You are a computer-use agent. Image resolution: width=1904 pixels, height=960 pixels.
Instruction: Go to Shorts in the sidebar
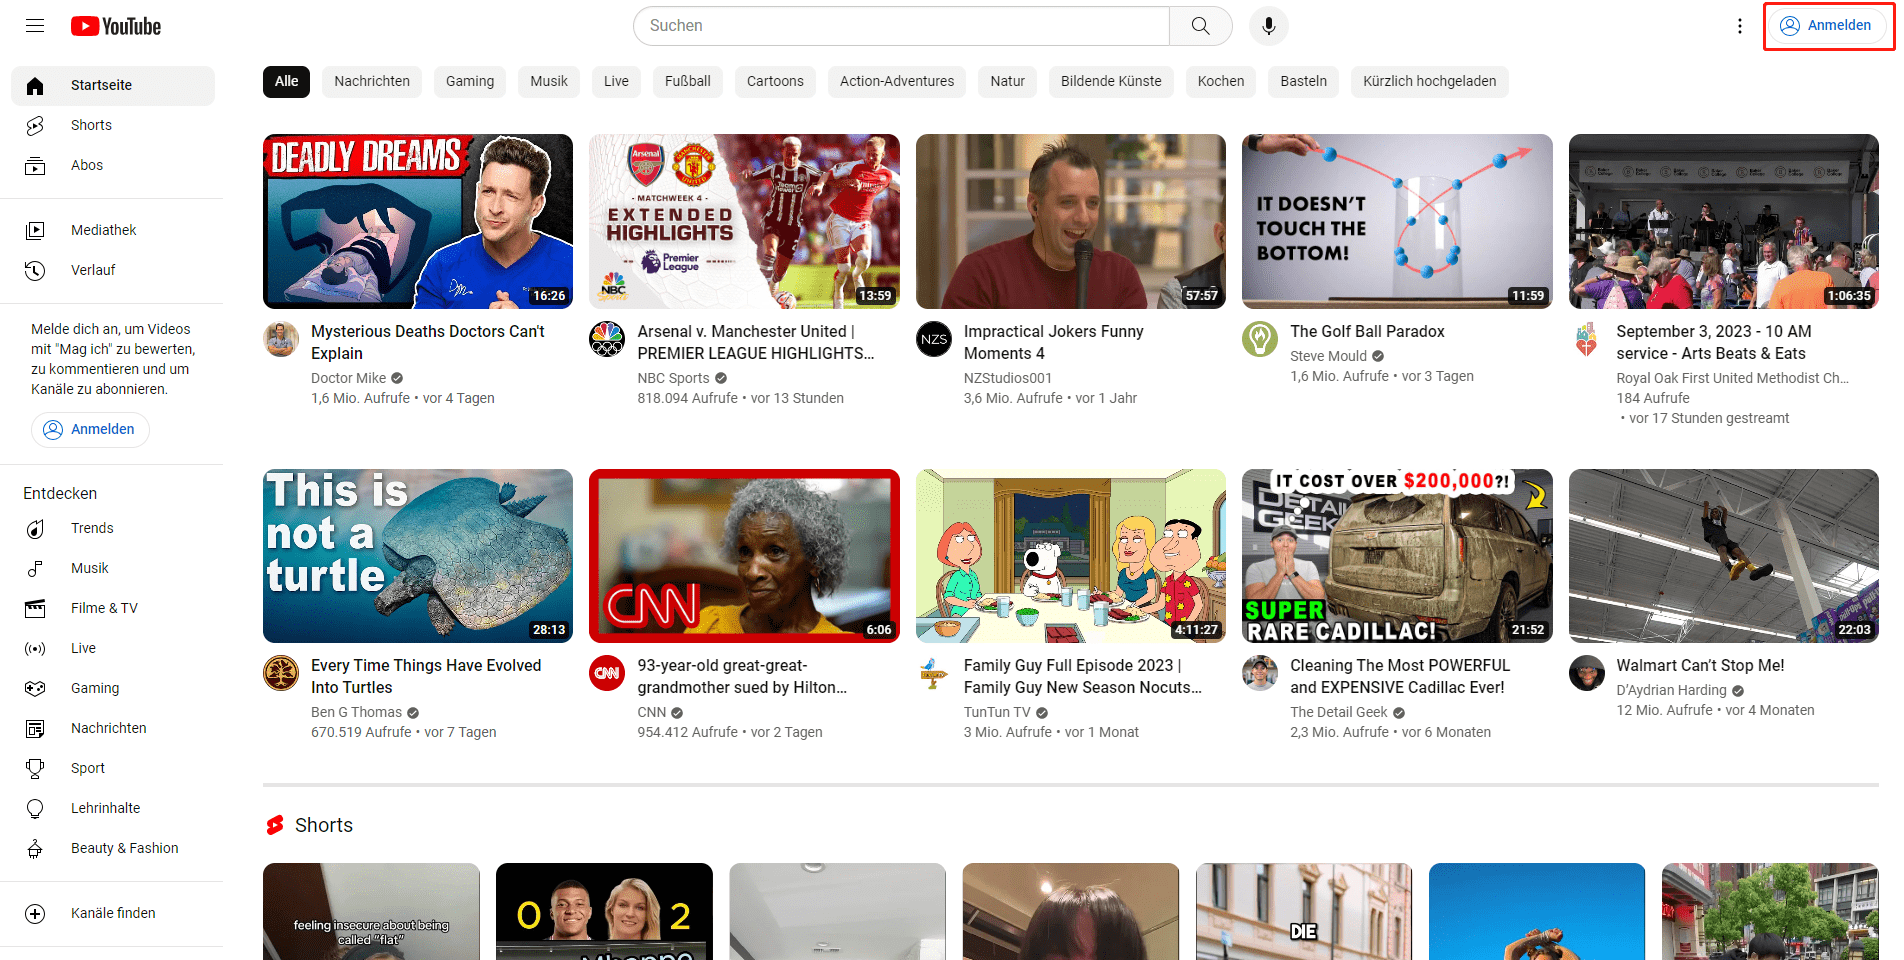(x=113, y=125)
